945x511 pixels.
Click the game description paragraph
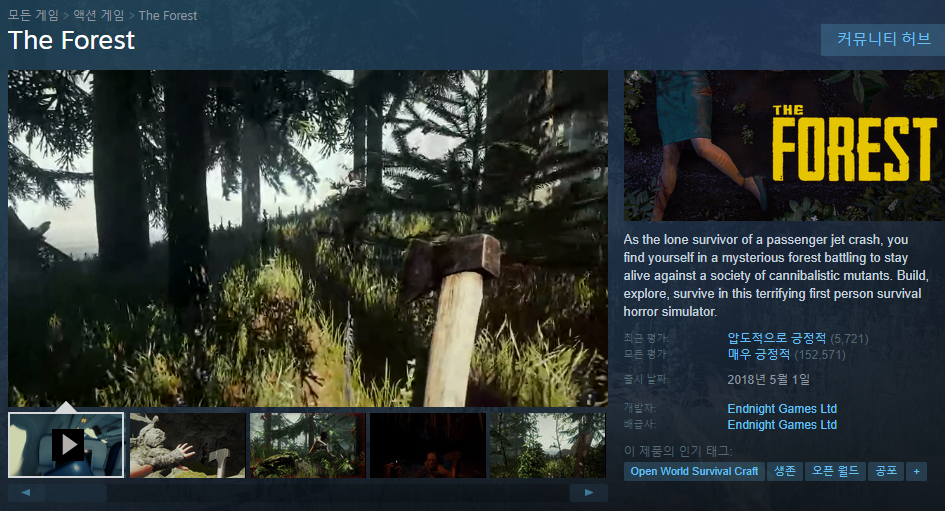point(776,275)
